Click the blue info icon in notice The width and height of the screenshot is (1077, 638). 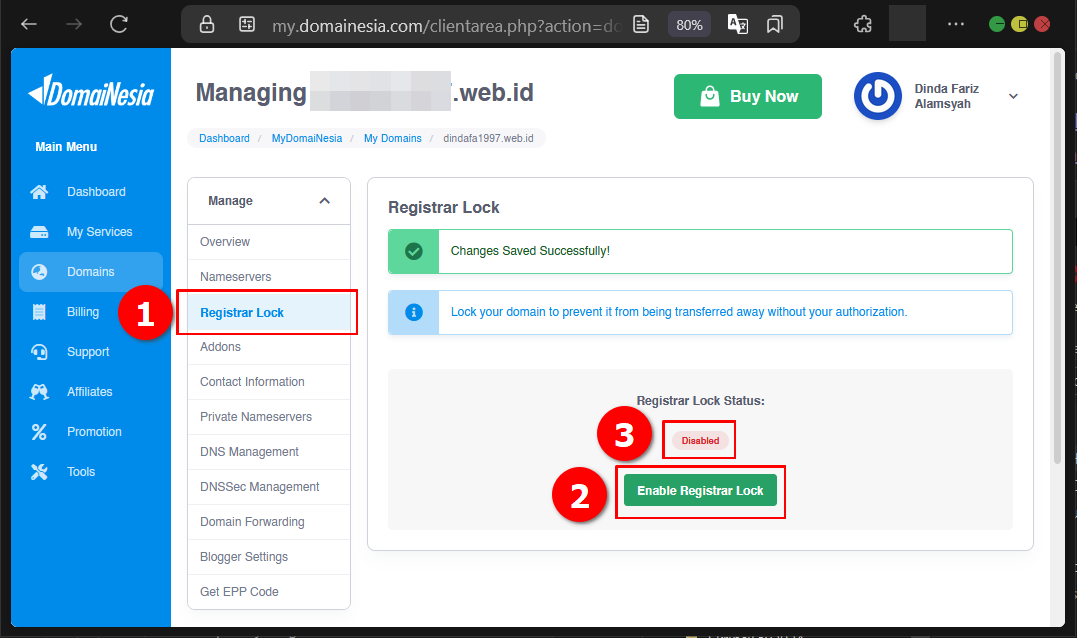point(413,312)
